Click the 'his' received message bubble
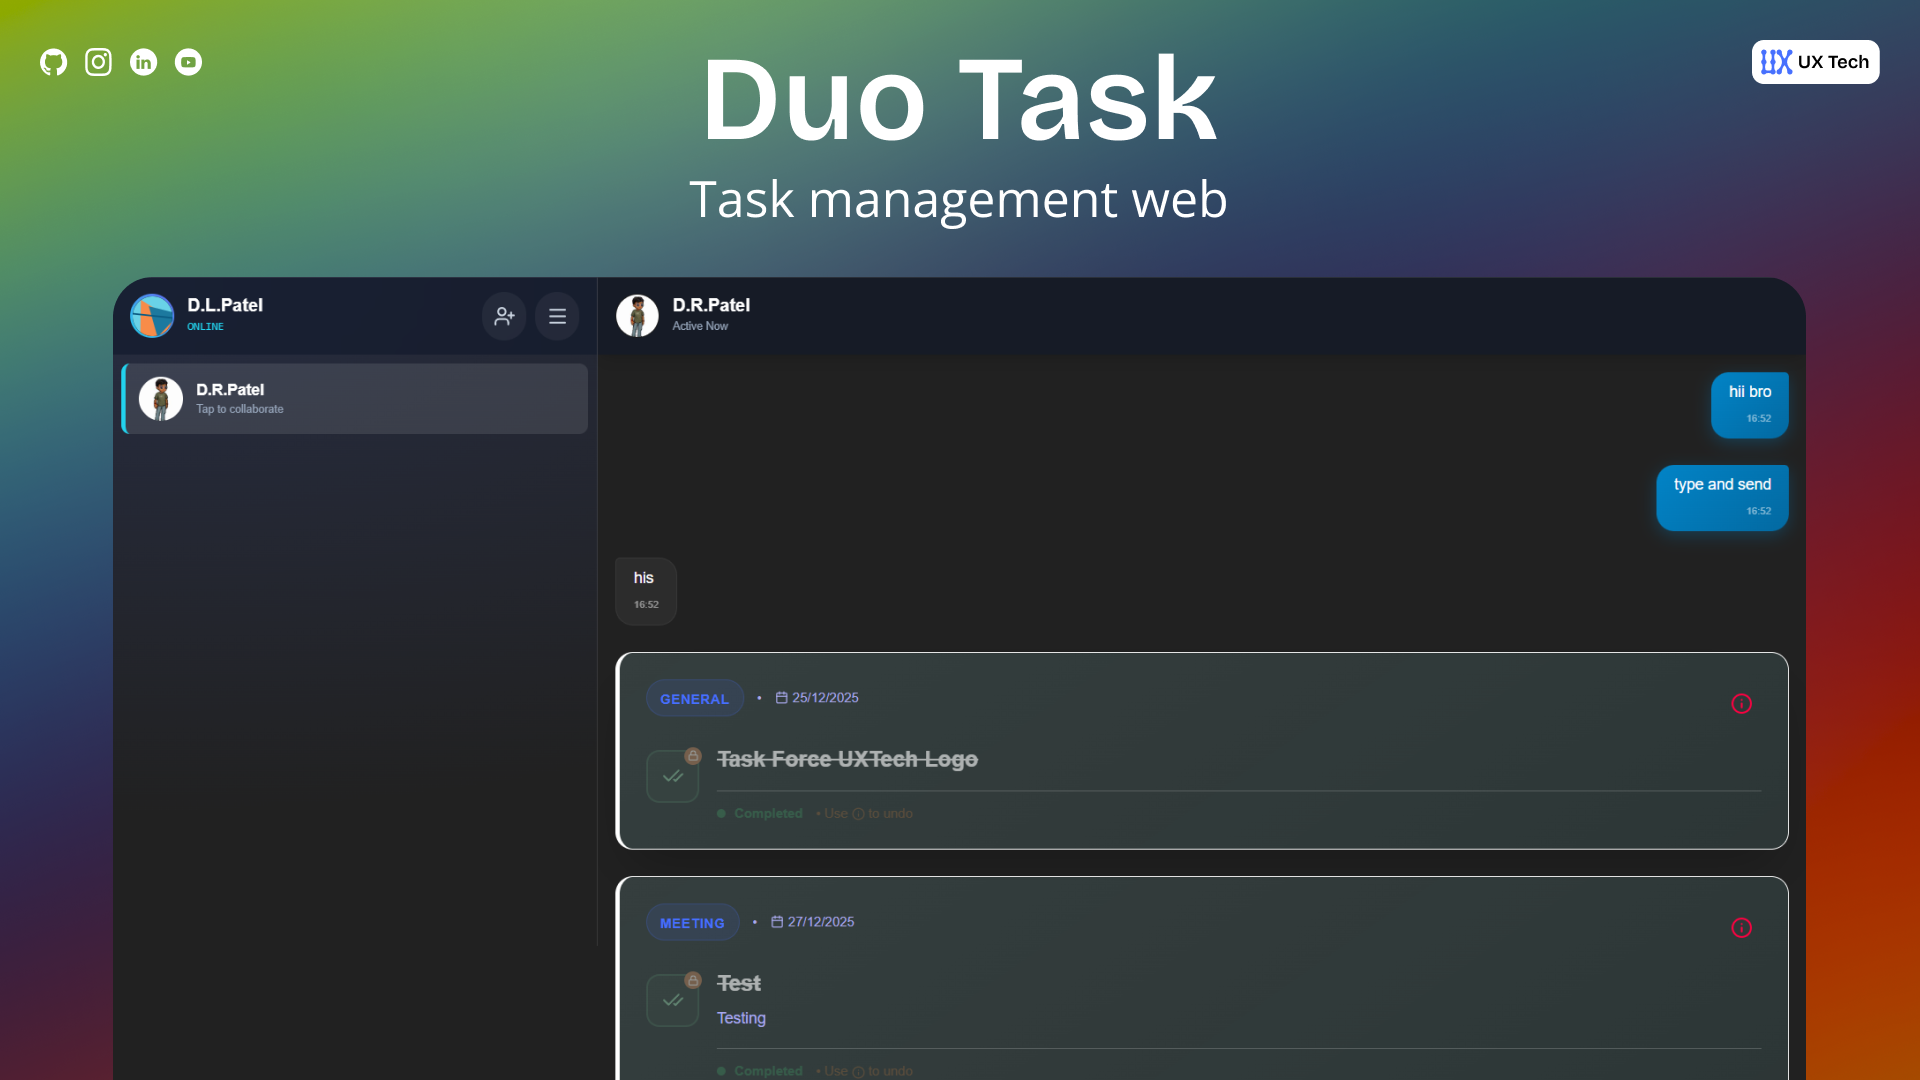 (645, 591)
